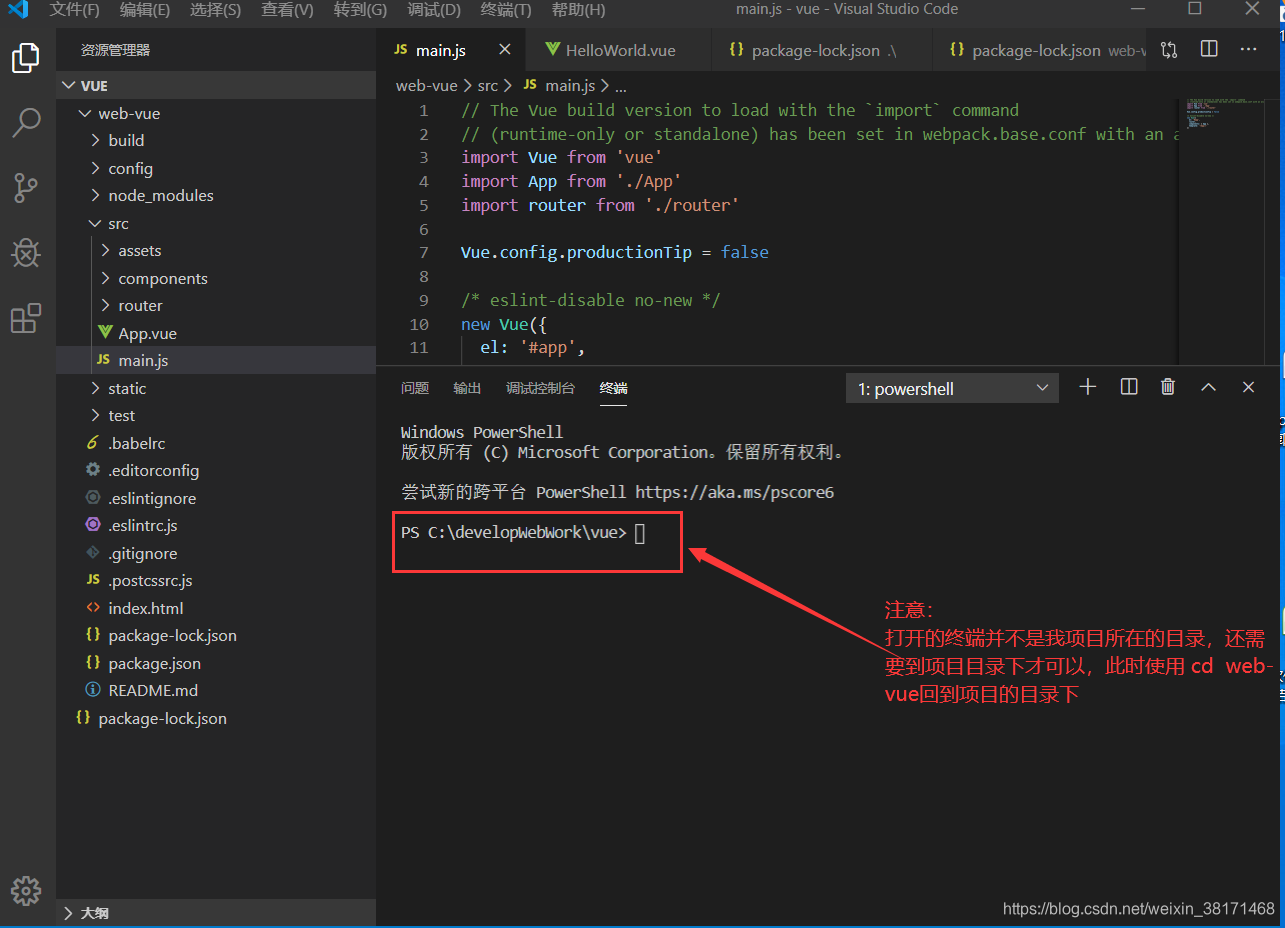
Task: Show the 问题 problems panel tab
Action: (x=415, y=388)
